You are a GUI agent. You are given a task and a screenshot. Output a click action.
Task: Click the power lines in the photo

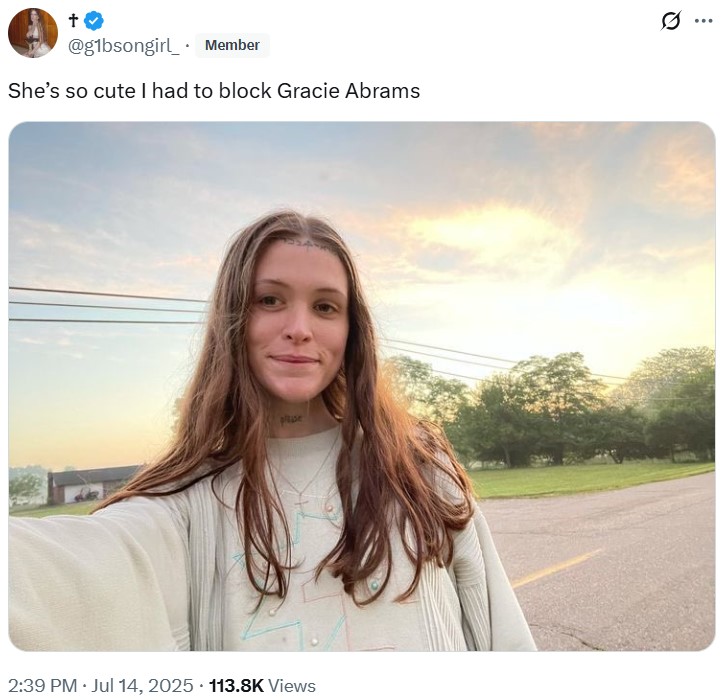pyautogui.click(x=106, y=304)
